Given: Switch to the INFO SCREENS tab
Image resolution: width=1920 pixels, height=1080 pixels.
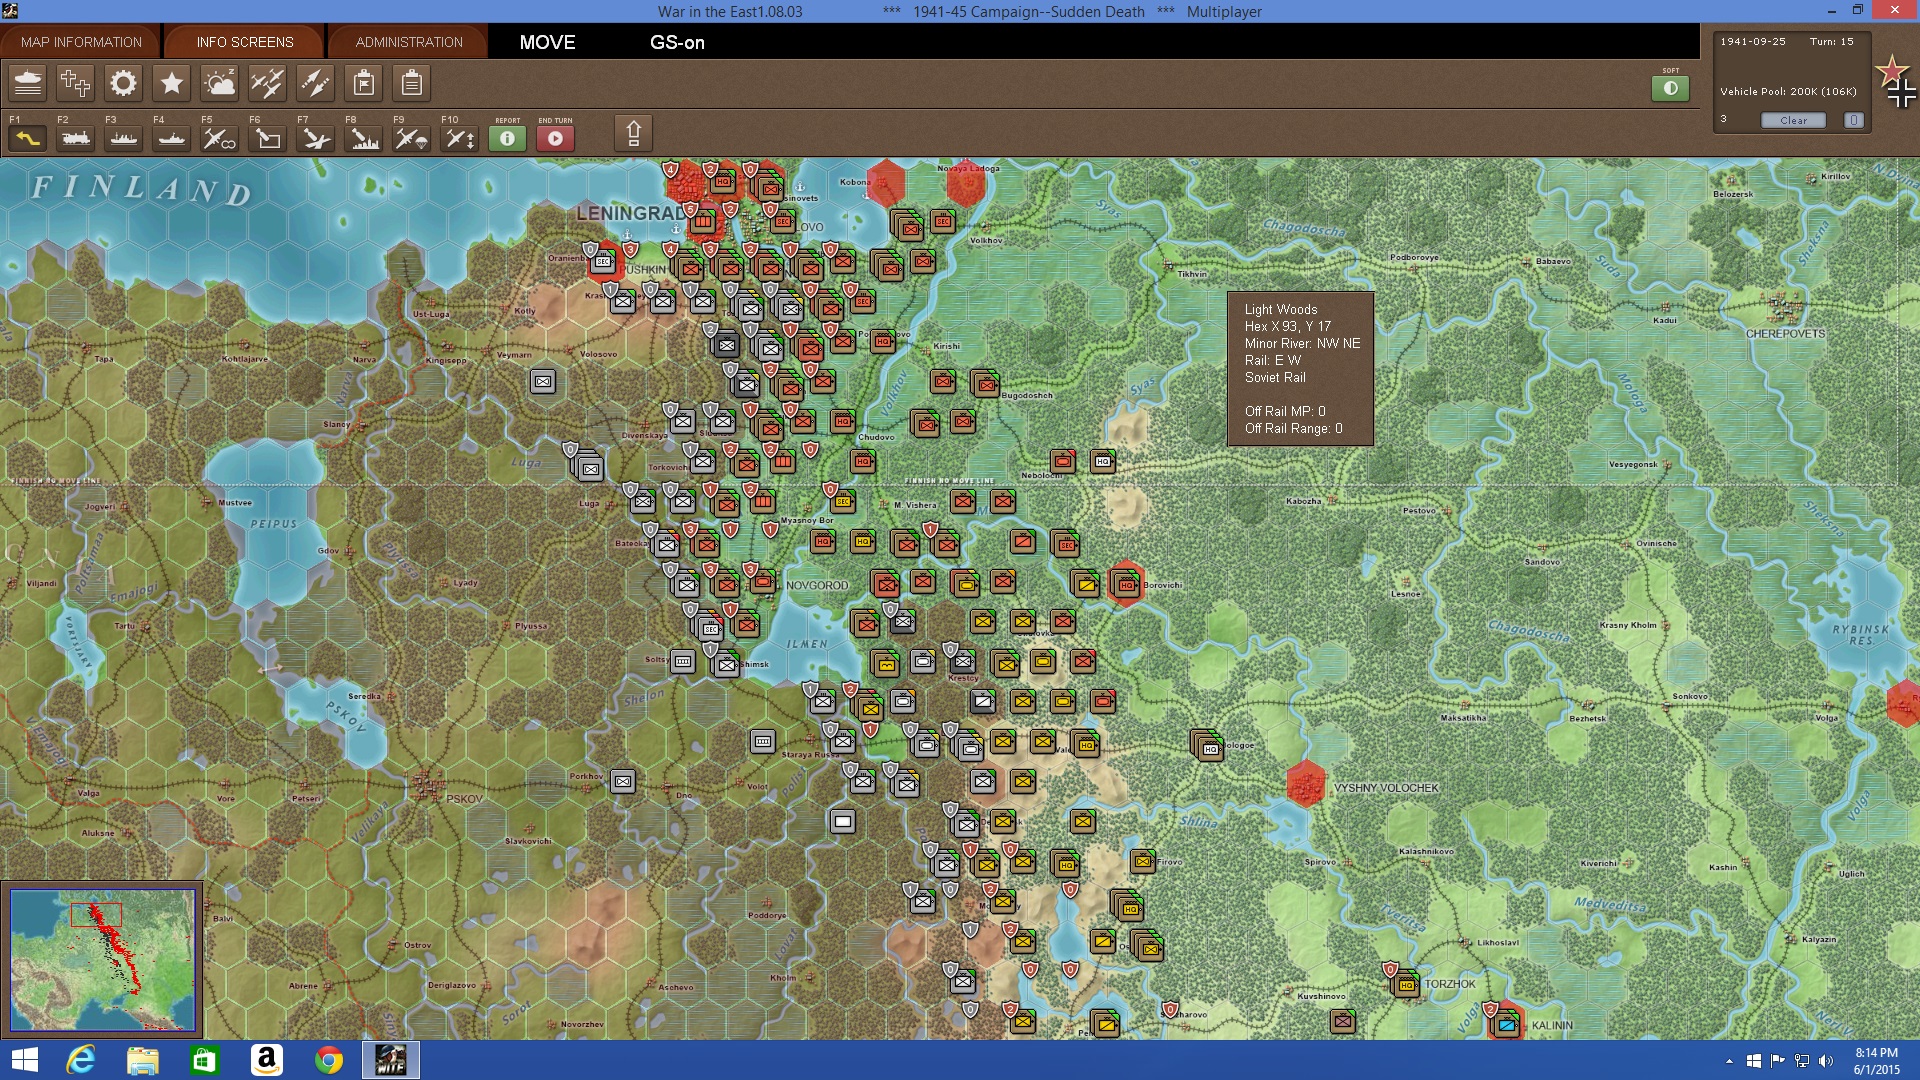Looking at the screenshot, I should tap(245, 42).
